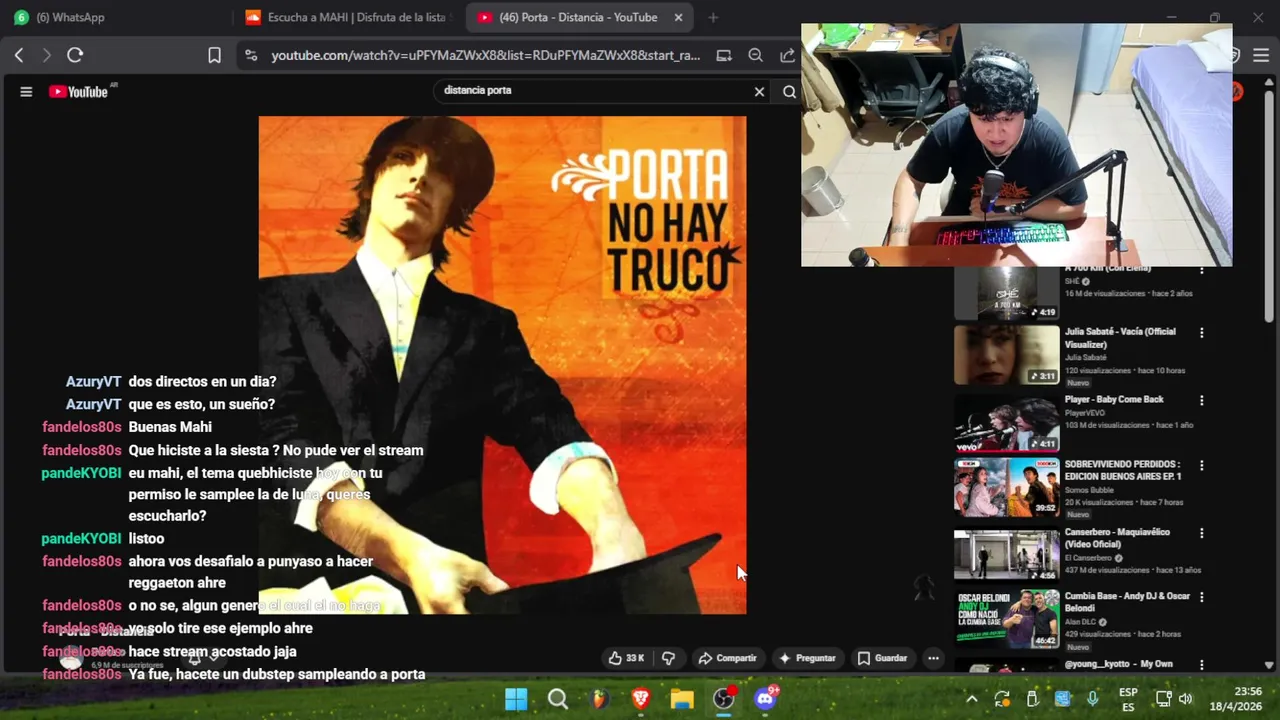This screenshot has width=1280, height=720.
Task: Click the Guardar save button
Action: coord(883,658)
